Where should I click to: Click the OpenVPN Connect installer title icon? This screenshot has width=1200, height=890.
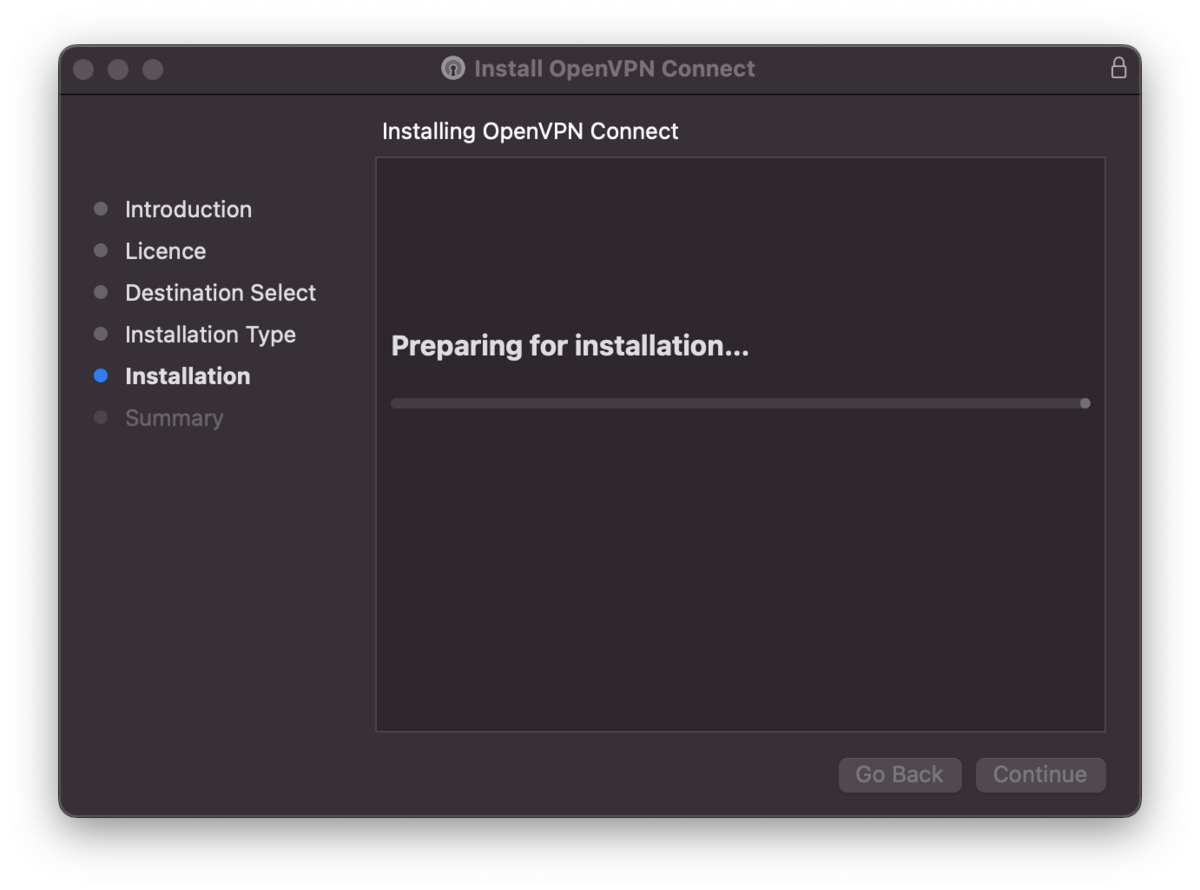pyautogui.click(x=453, y=68)
